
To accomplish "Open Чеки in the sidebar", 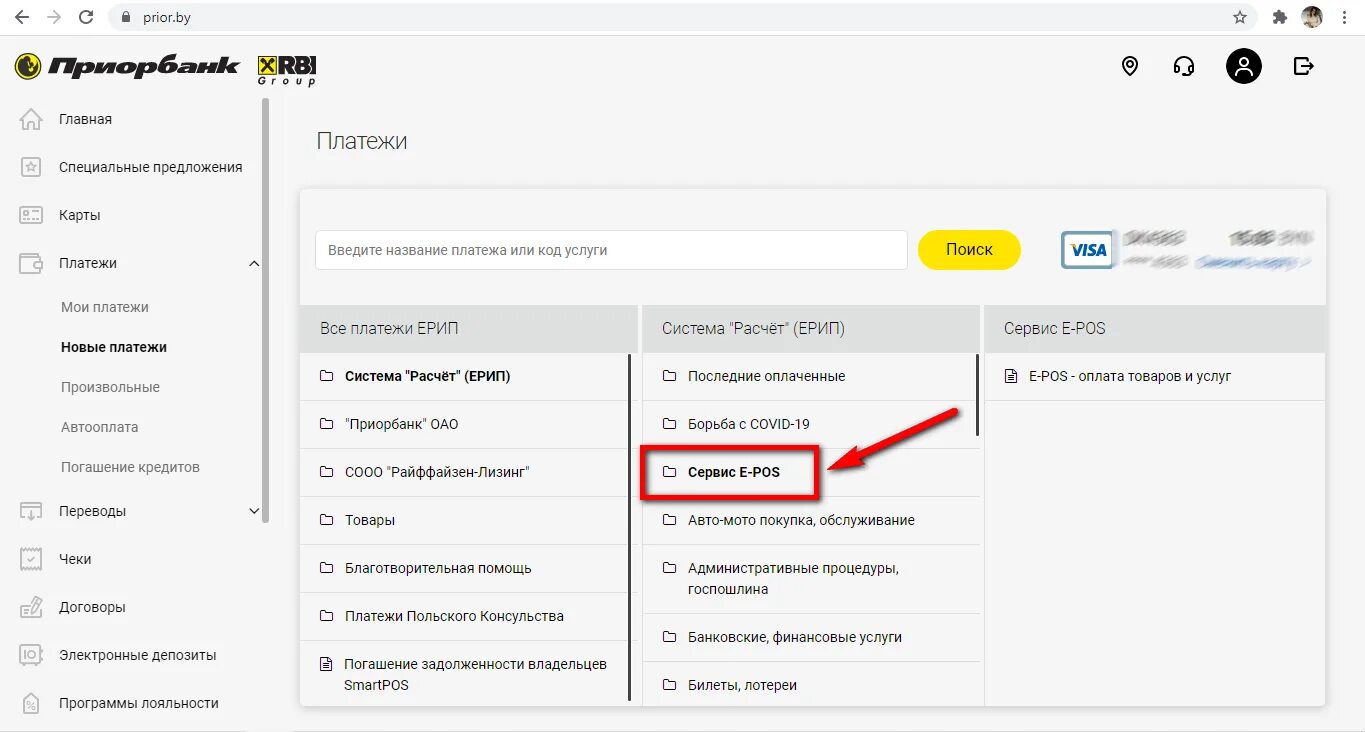I will (75, 559).
